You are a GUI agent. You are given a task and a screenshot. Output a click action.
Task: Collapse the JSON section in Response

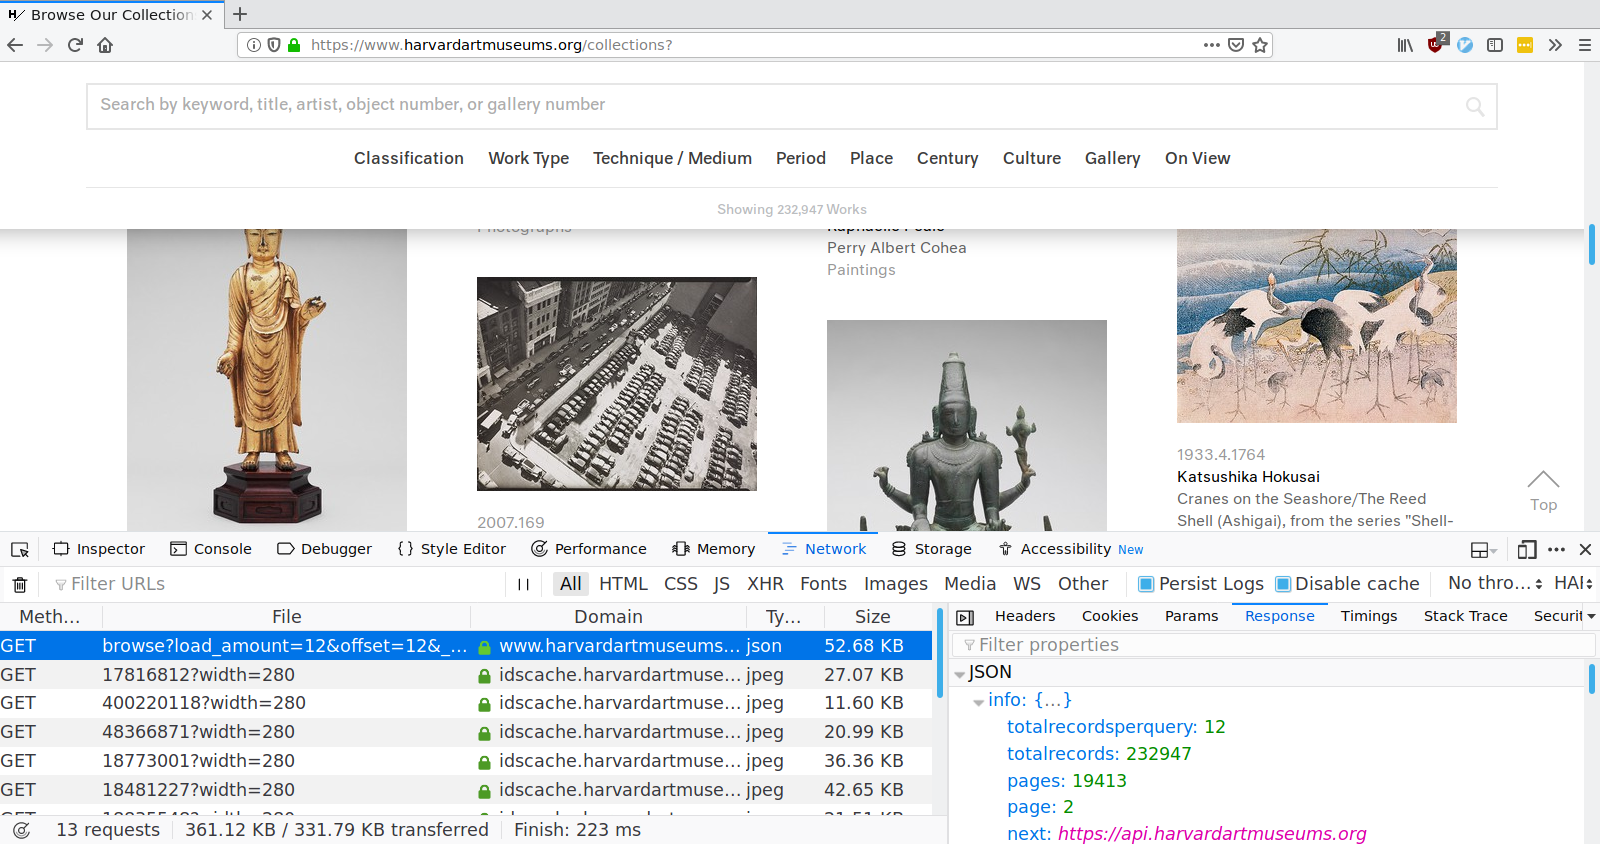960,674
